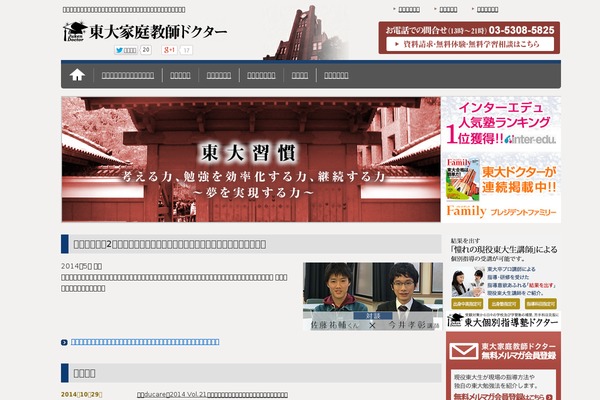Open the 東大習慣 hero banner

(251, 159)
